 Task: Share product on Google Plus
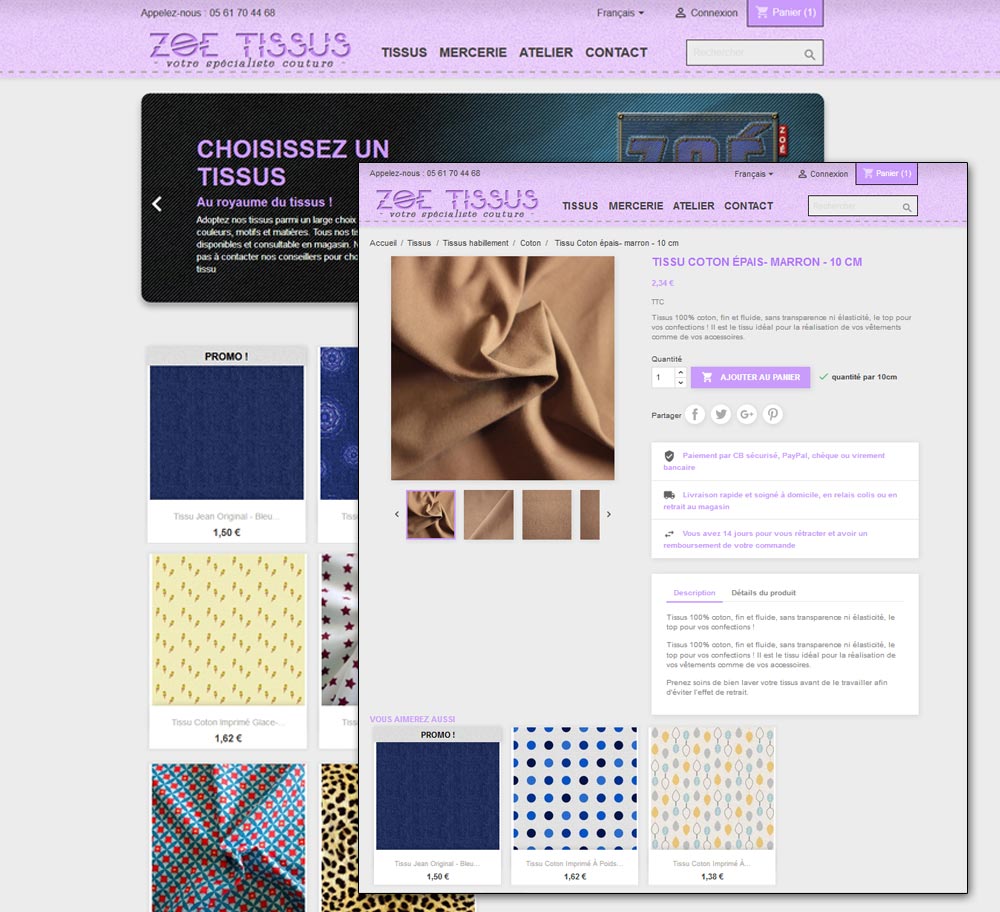[747, 415]
